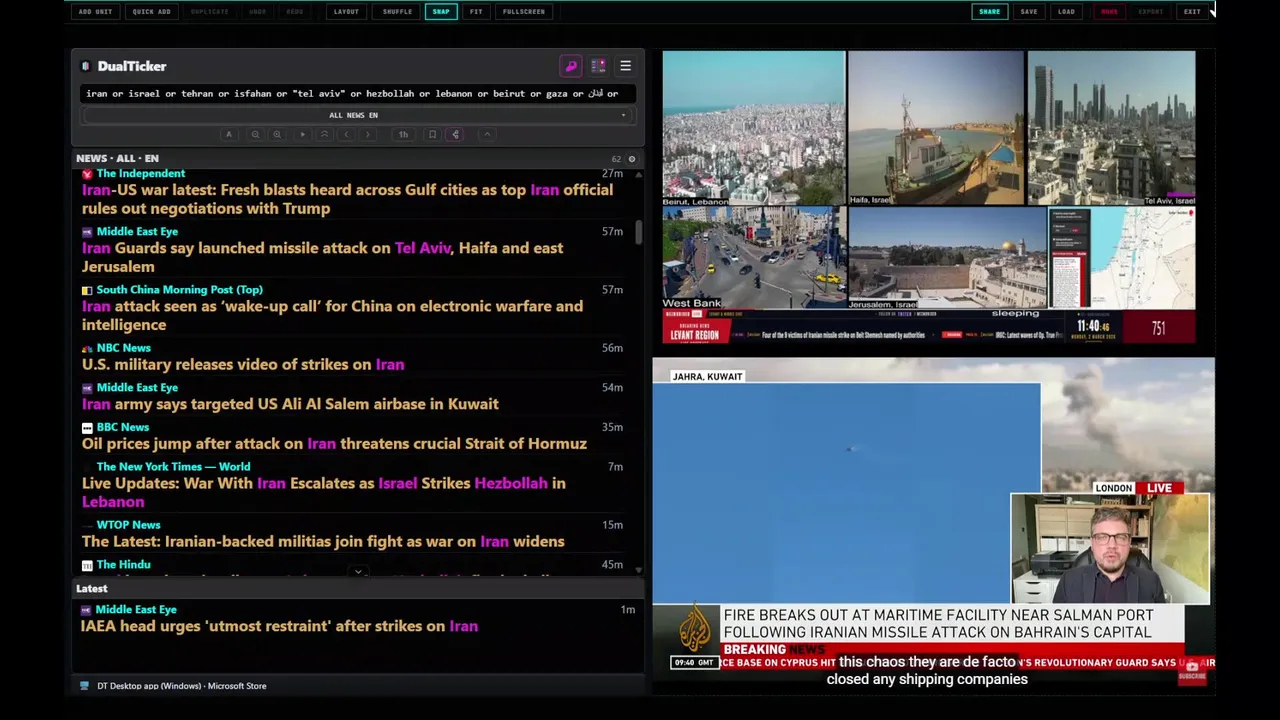This screenshot has width=1280, height=720.
Task: Click the play ticker icon
Action: coord(302,134)
